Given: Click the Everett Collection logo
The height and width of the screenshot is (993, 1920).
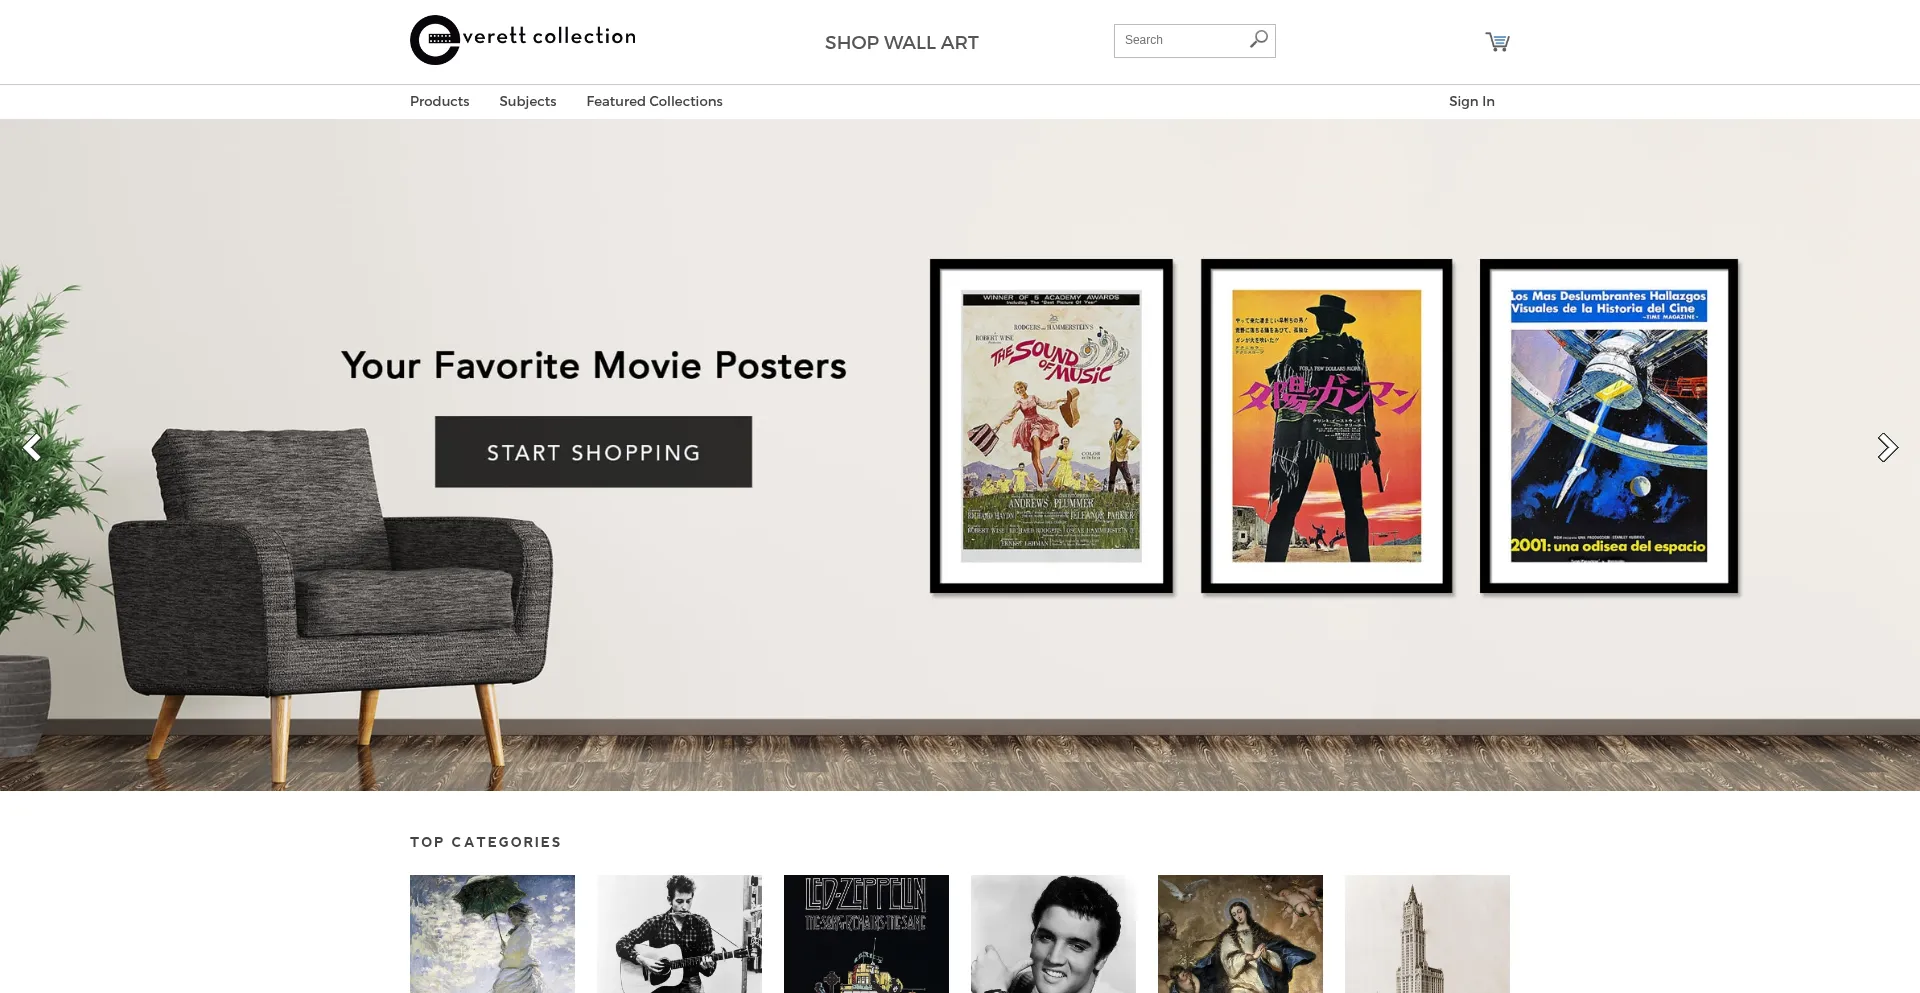Looking at the screenshot, I should click(x=522, y=40).
